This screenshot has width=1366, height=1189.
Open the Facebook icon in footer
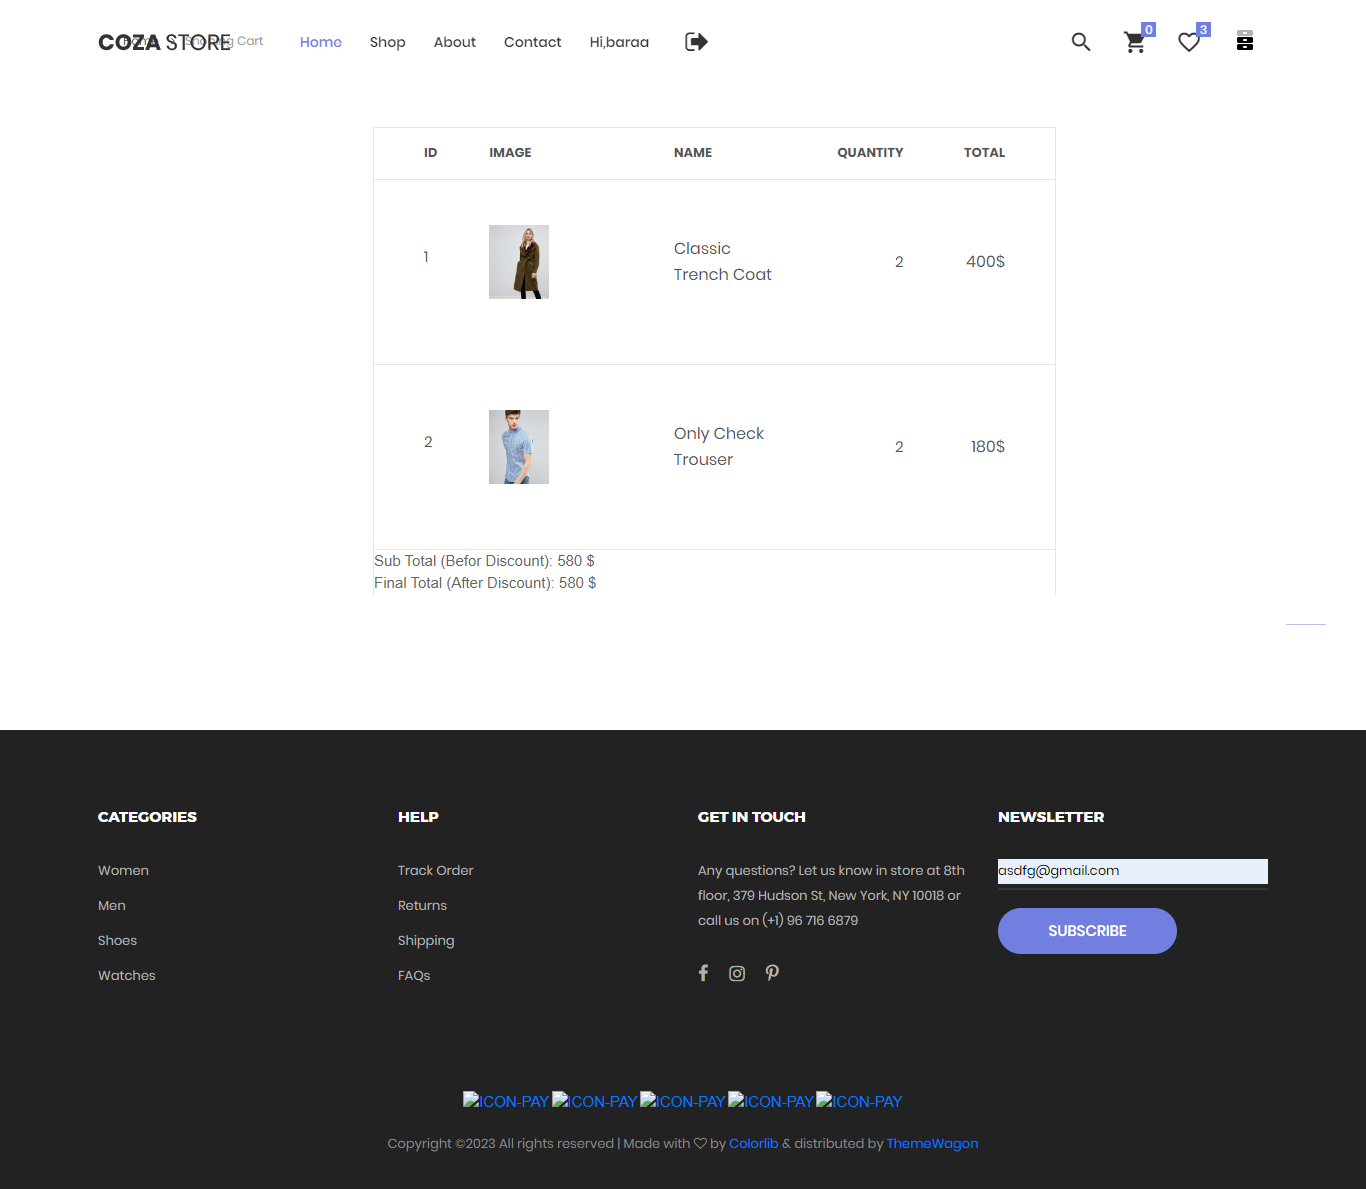coord(703,973)
